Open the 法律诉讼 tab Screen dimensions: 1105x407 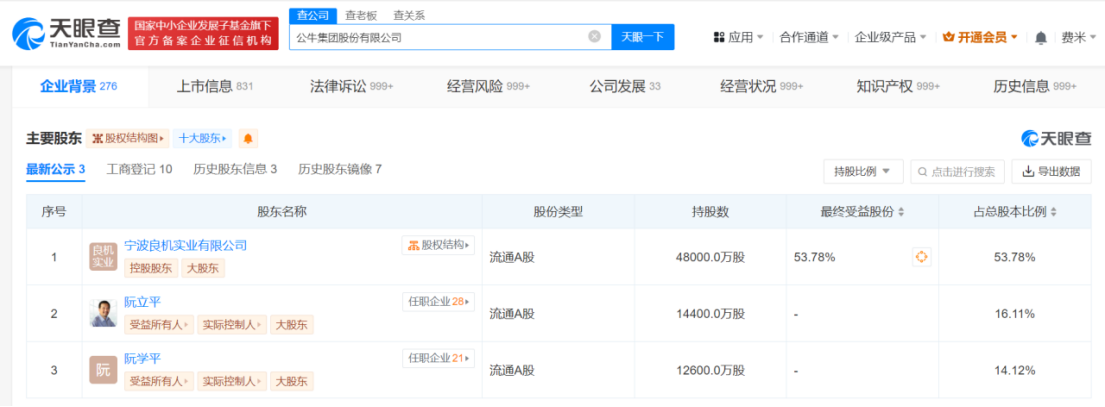pos(352,87)
